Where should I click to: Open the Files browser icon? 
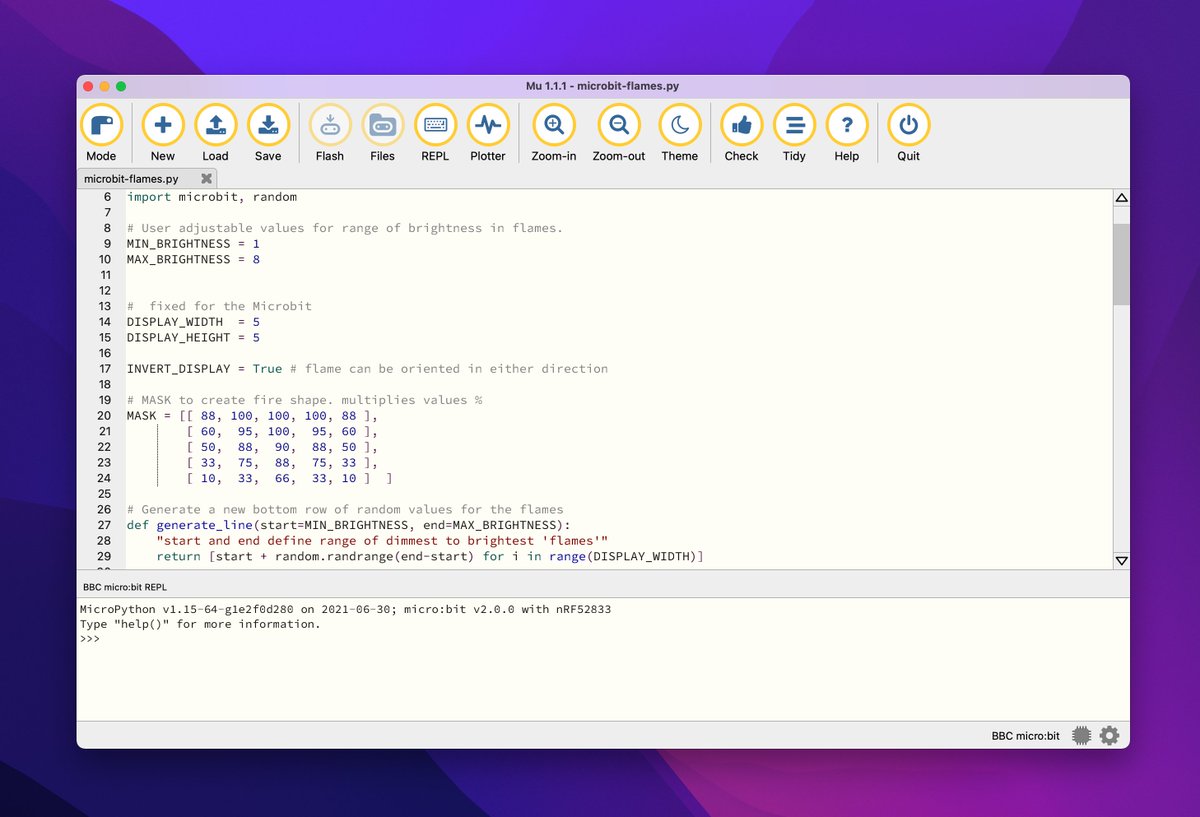click(x=382, y=126)
